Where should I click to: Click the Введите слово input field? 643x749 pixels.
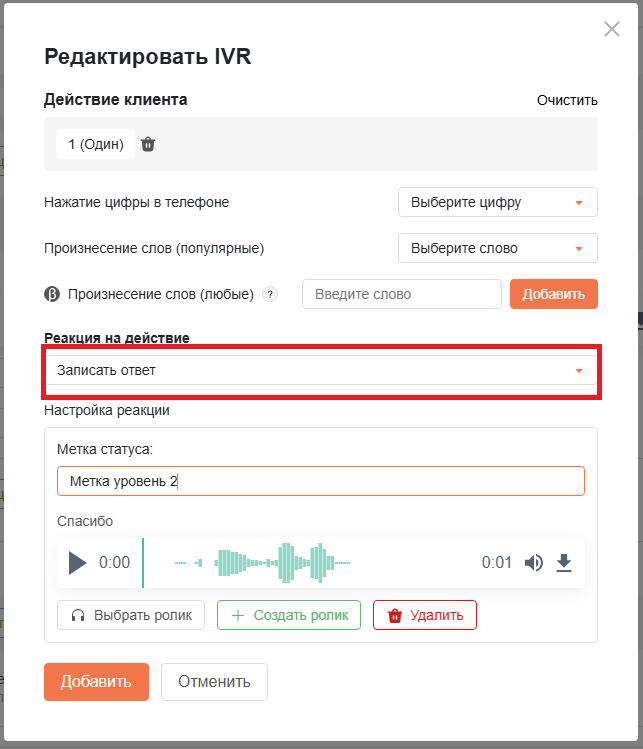(402, 294)
